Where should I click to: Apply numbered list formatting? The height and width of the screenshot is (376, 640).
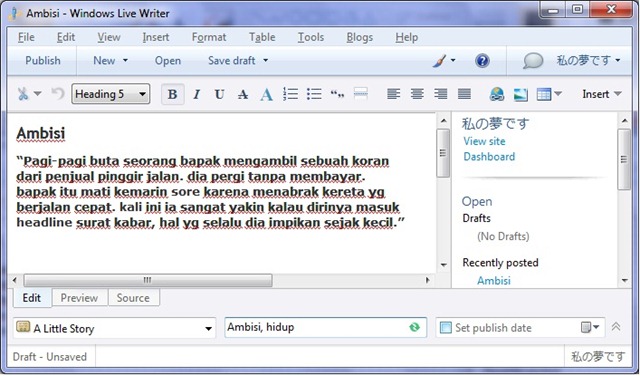click(x=290, y=94)
